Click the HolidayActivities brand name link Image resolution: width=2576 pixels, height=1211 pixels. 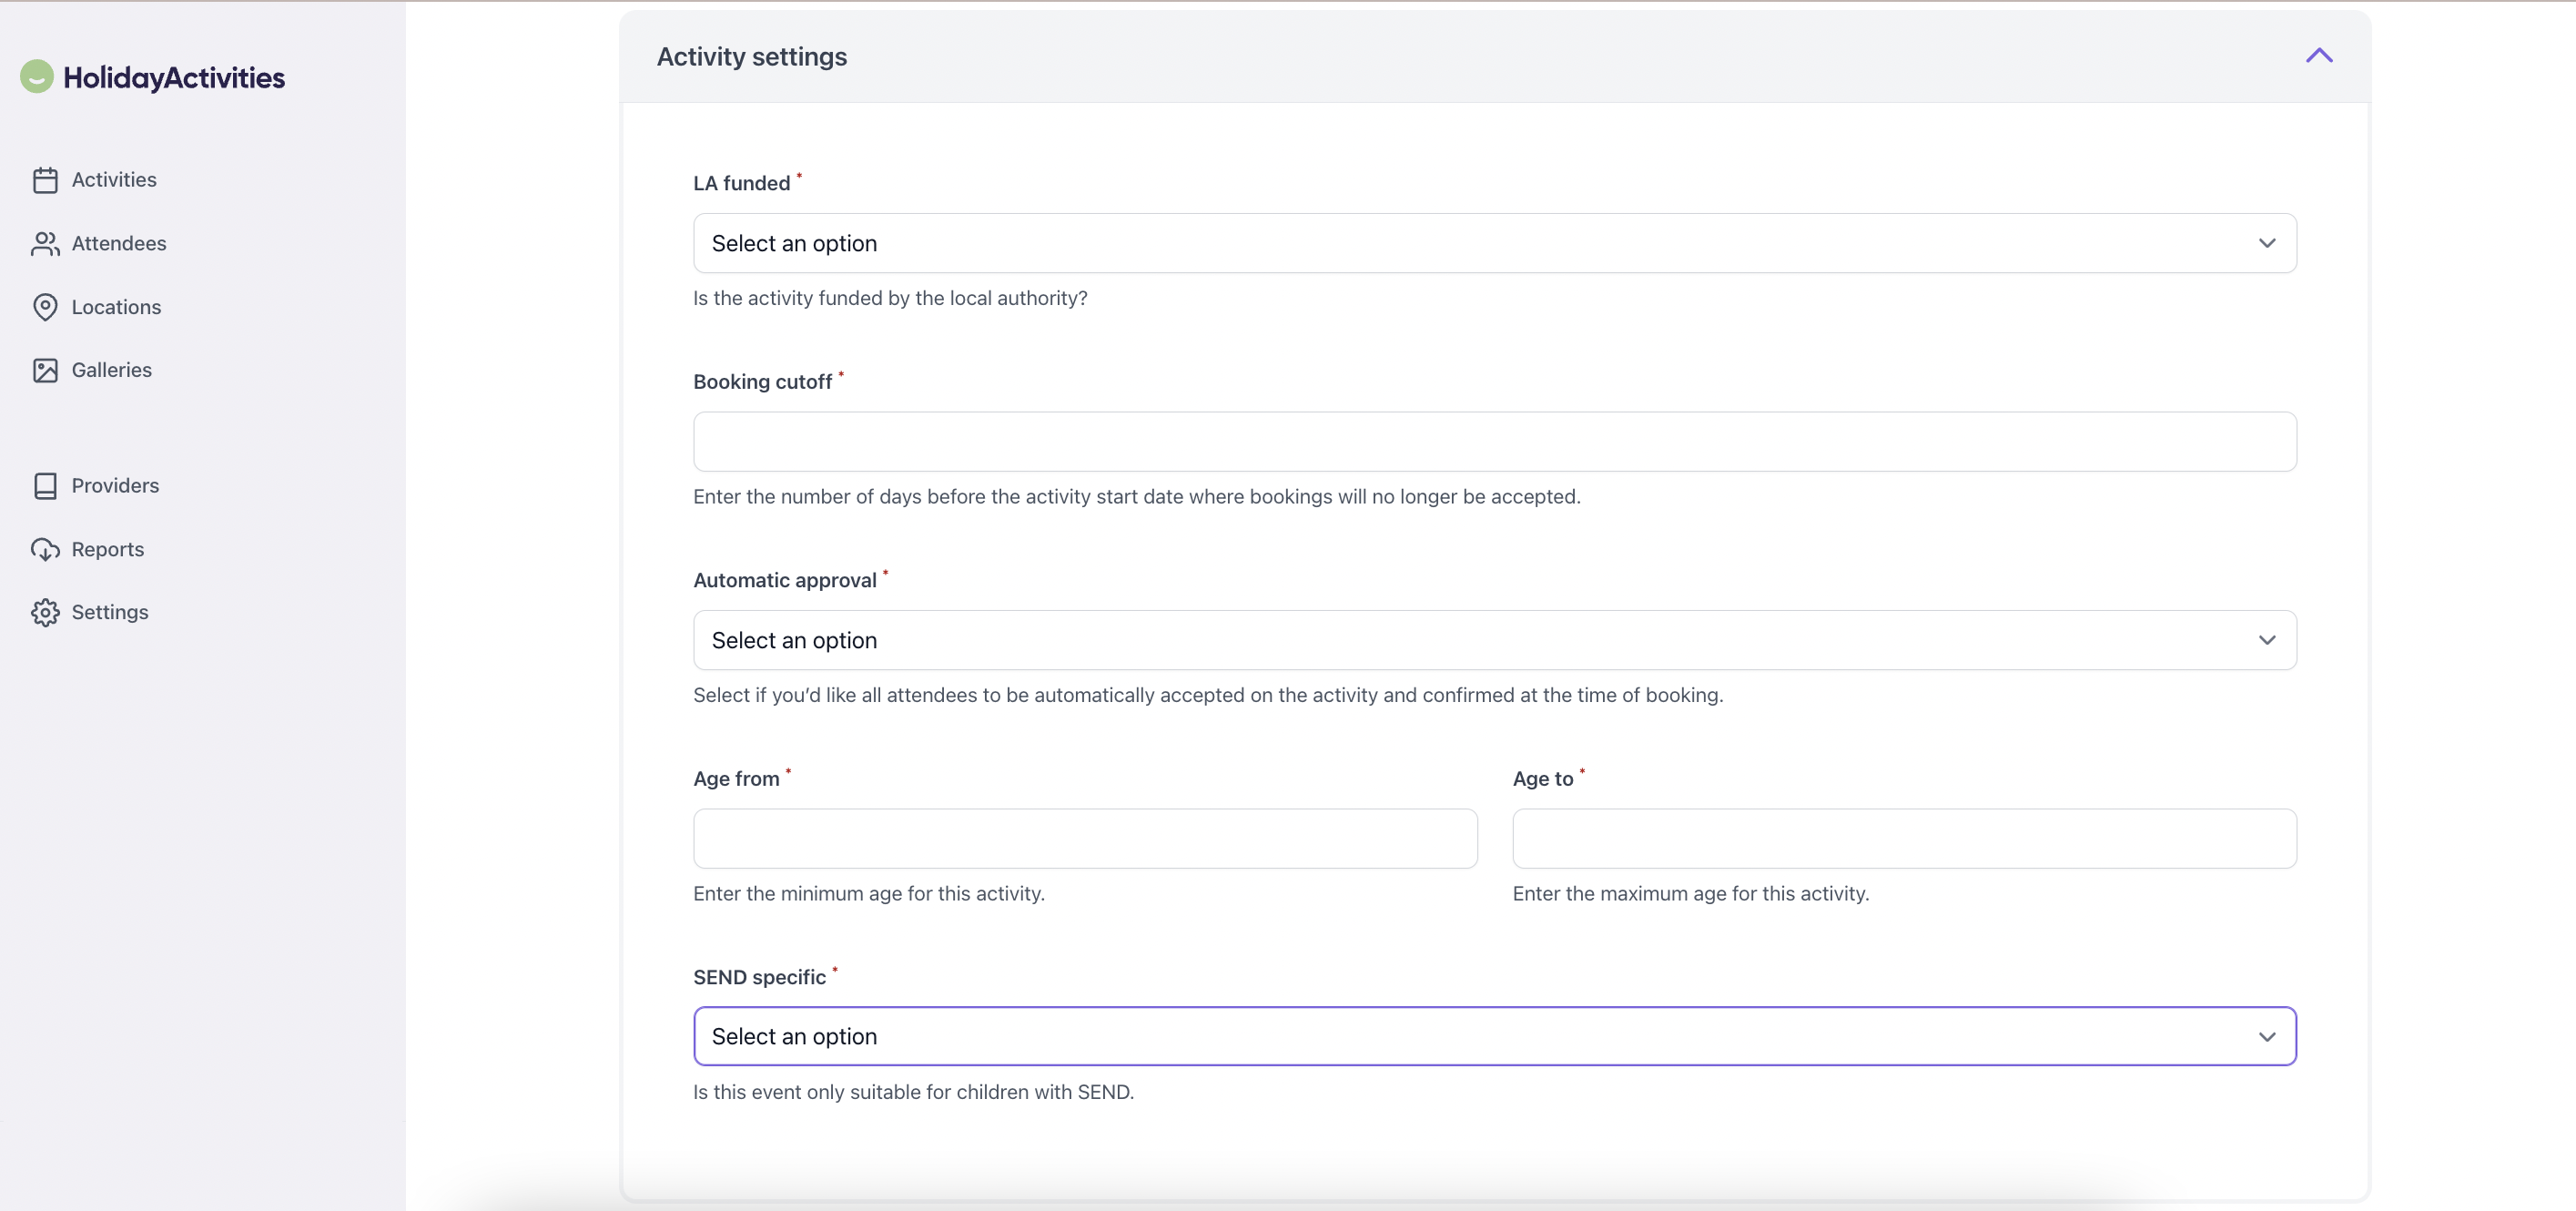coord(174,78)
